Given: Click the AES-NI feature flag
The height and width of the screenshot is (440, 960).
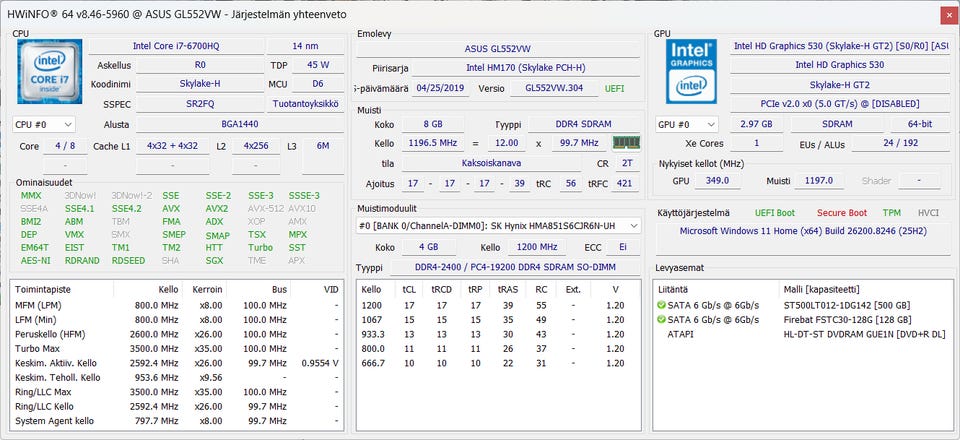Looking at the screenshot, I should [x=35, y=261].
